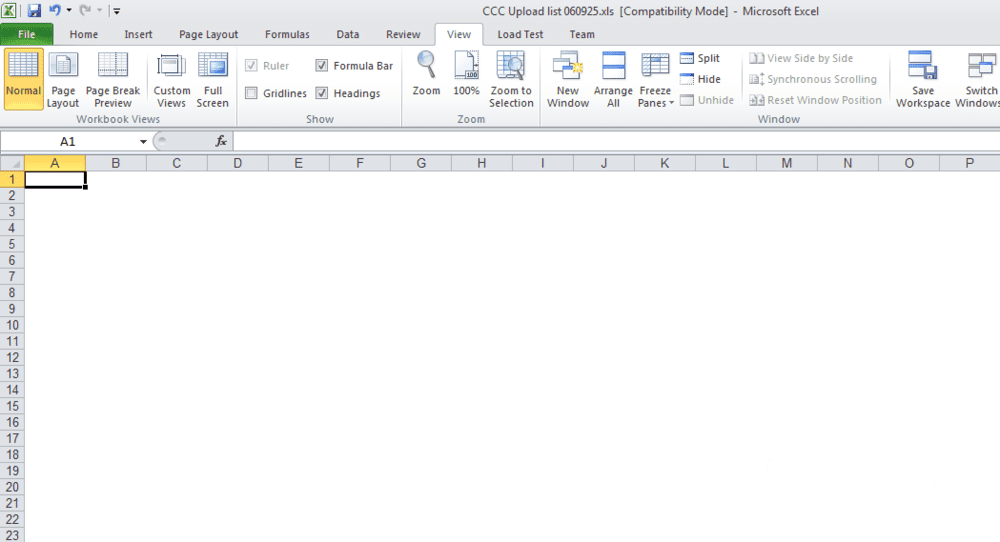Open Page Layout view
1000x542 pixels.
(x=62, y=79)
